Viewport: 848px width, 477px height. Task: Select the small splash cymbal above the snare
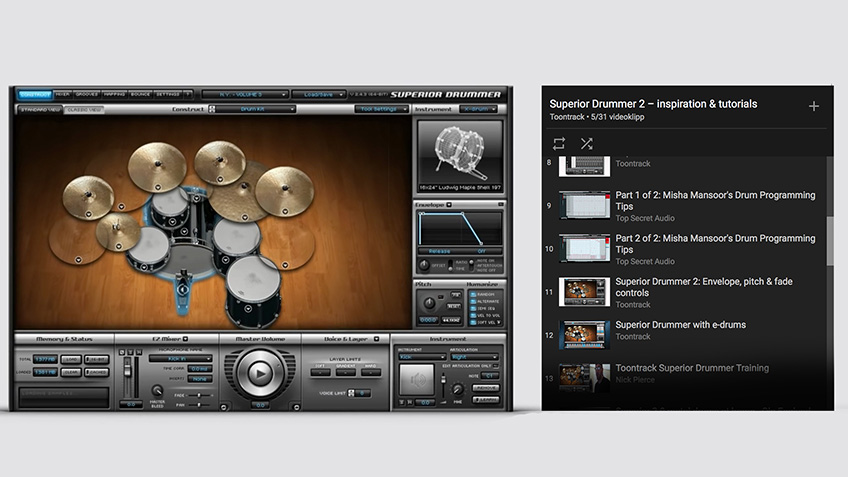(118, 231)
